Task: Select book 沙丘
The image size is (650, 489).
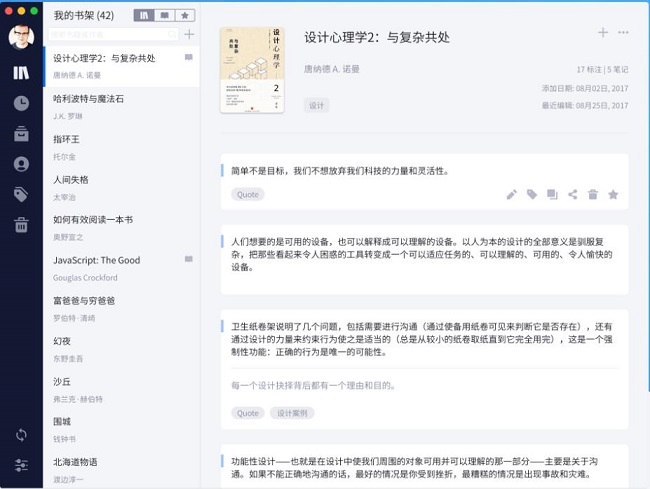Action: click(121, 390)
